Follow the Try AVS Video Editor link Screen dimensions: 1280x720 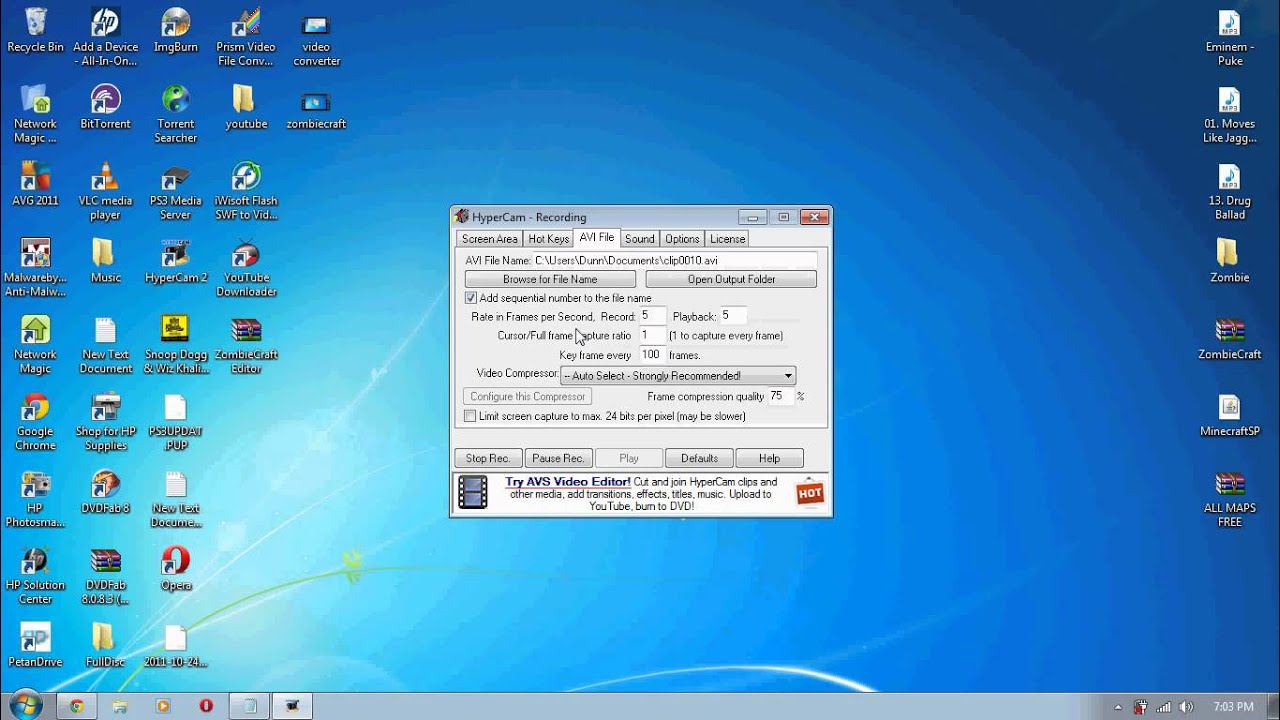[x=568, y=482]
